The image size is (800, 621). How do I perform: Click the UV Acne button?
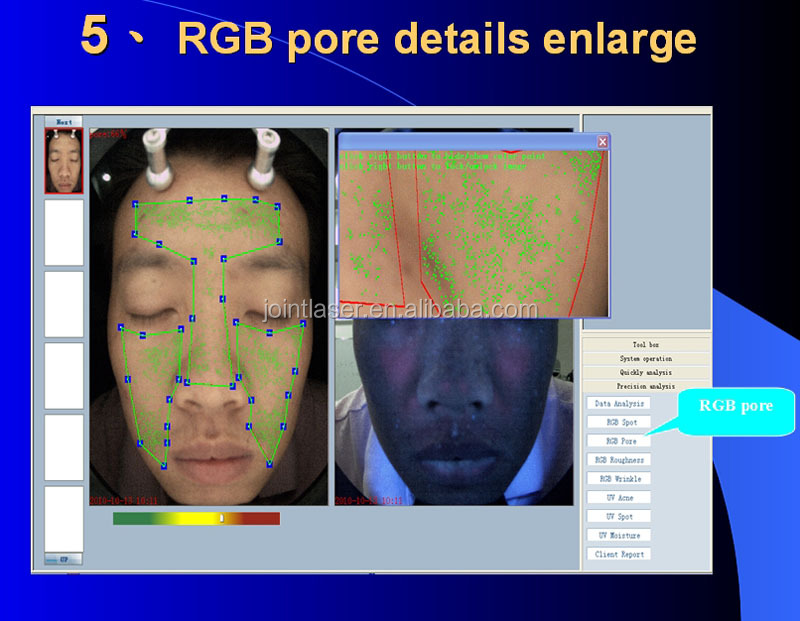(619, 498)
